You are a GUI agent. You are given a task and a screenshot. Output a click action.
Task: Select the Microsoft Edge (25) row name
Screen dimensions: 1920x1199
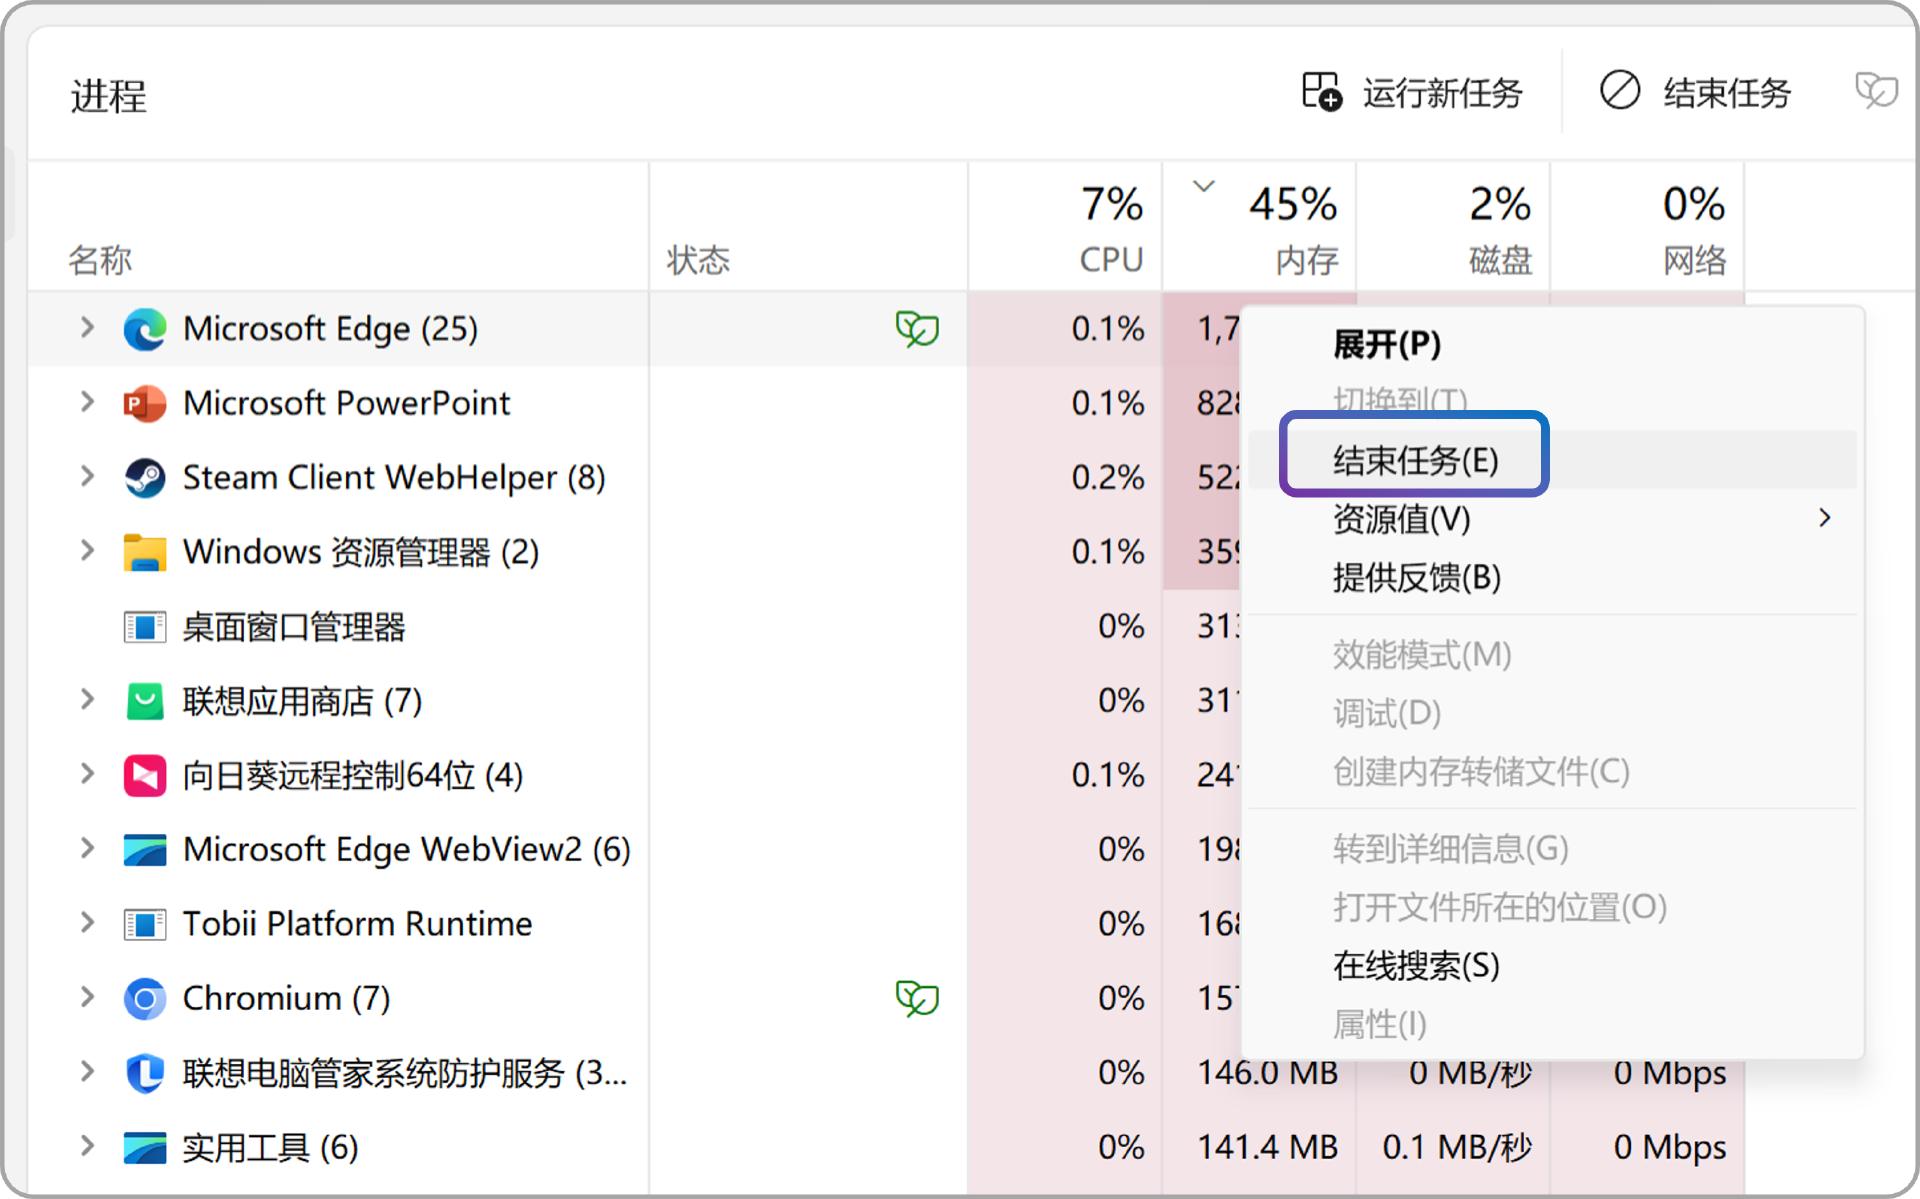330,329
